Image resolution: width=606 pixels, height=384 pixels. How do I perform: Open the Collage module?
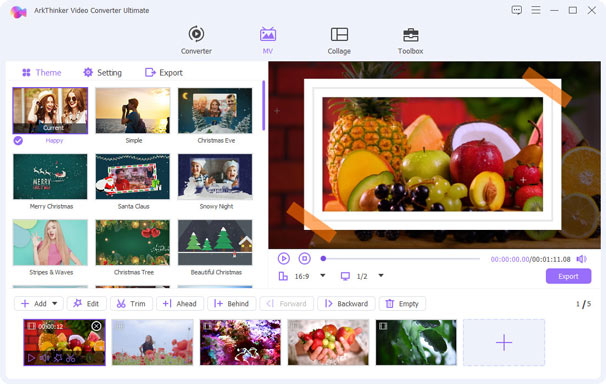point(339,40)
